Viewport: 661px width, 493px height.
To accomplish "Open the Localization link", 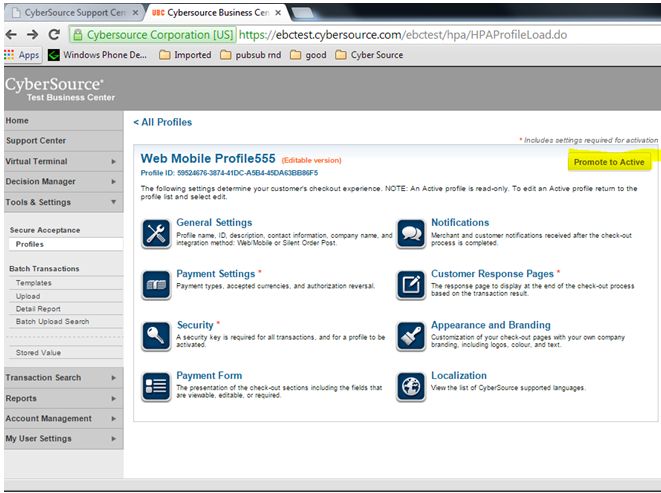I will pyautogui.click(x=459, y=376).
